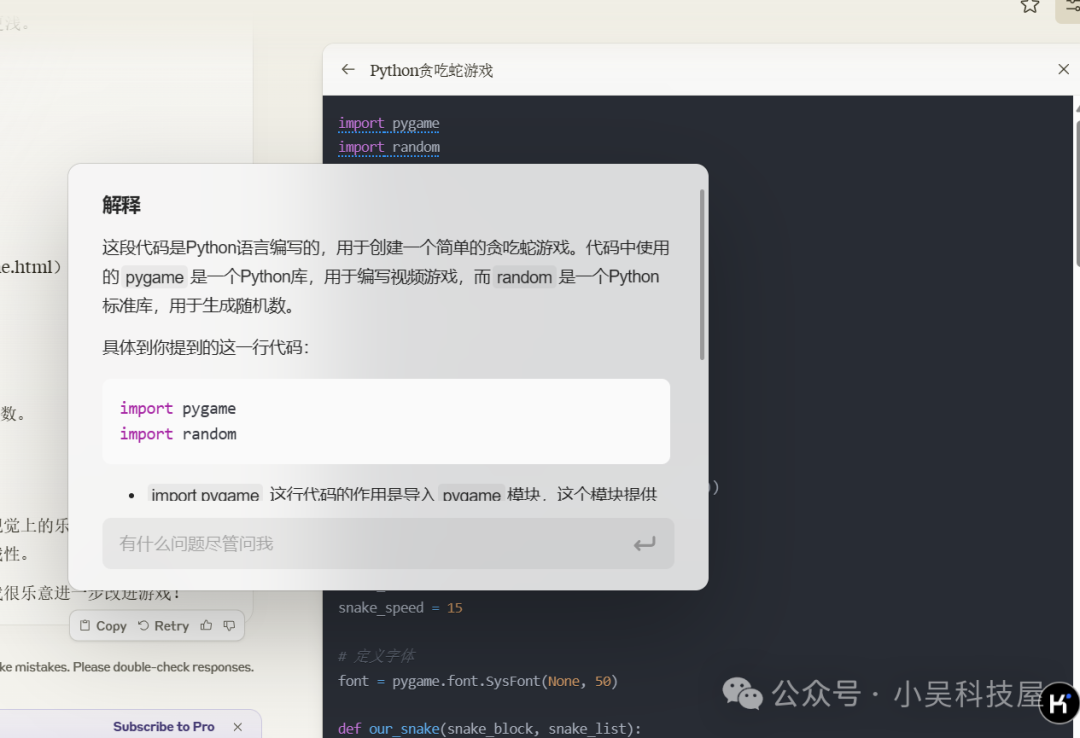Open the chat controls sliders icon
This screenshot has width=1080, height=738.
pos(1070,7)
